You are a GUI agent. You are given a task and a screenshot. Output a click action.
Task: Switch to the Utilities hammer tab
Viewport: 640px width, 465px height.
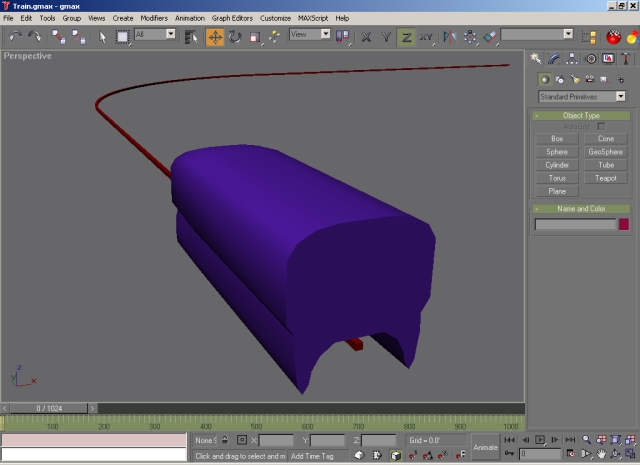(623, 59)
